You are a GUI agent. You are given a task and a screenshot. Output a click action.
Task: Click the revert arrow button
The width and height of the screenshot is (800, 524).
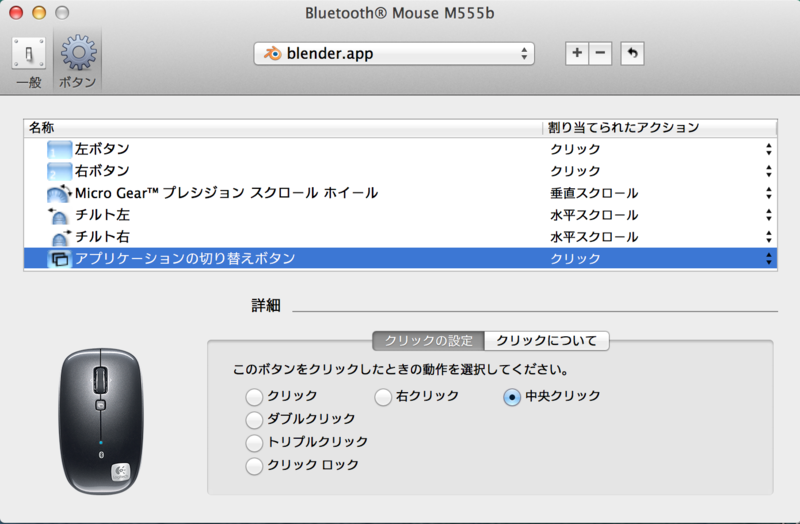(x=632, y=53)
